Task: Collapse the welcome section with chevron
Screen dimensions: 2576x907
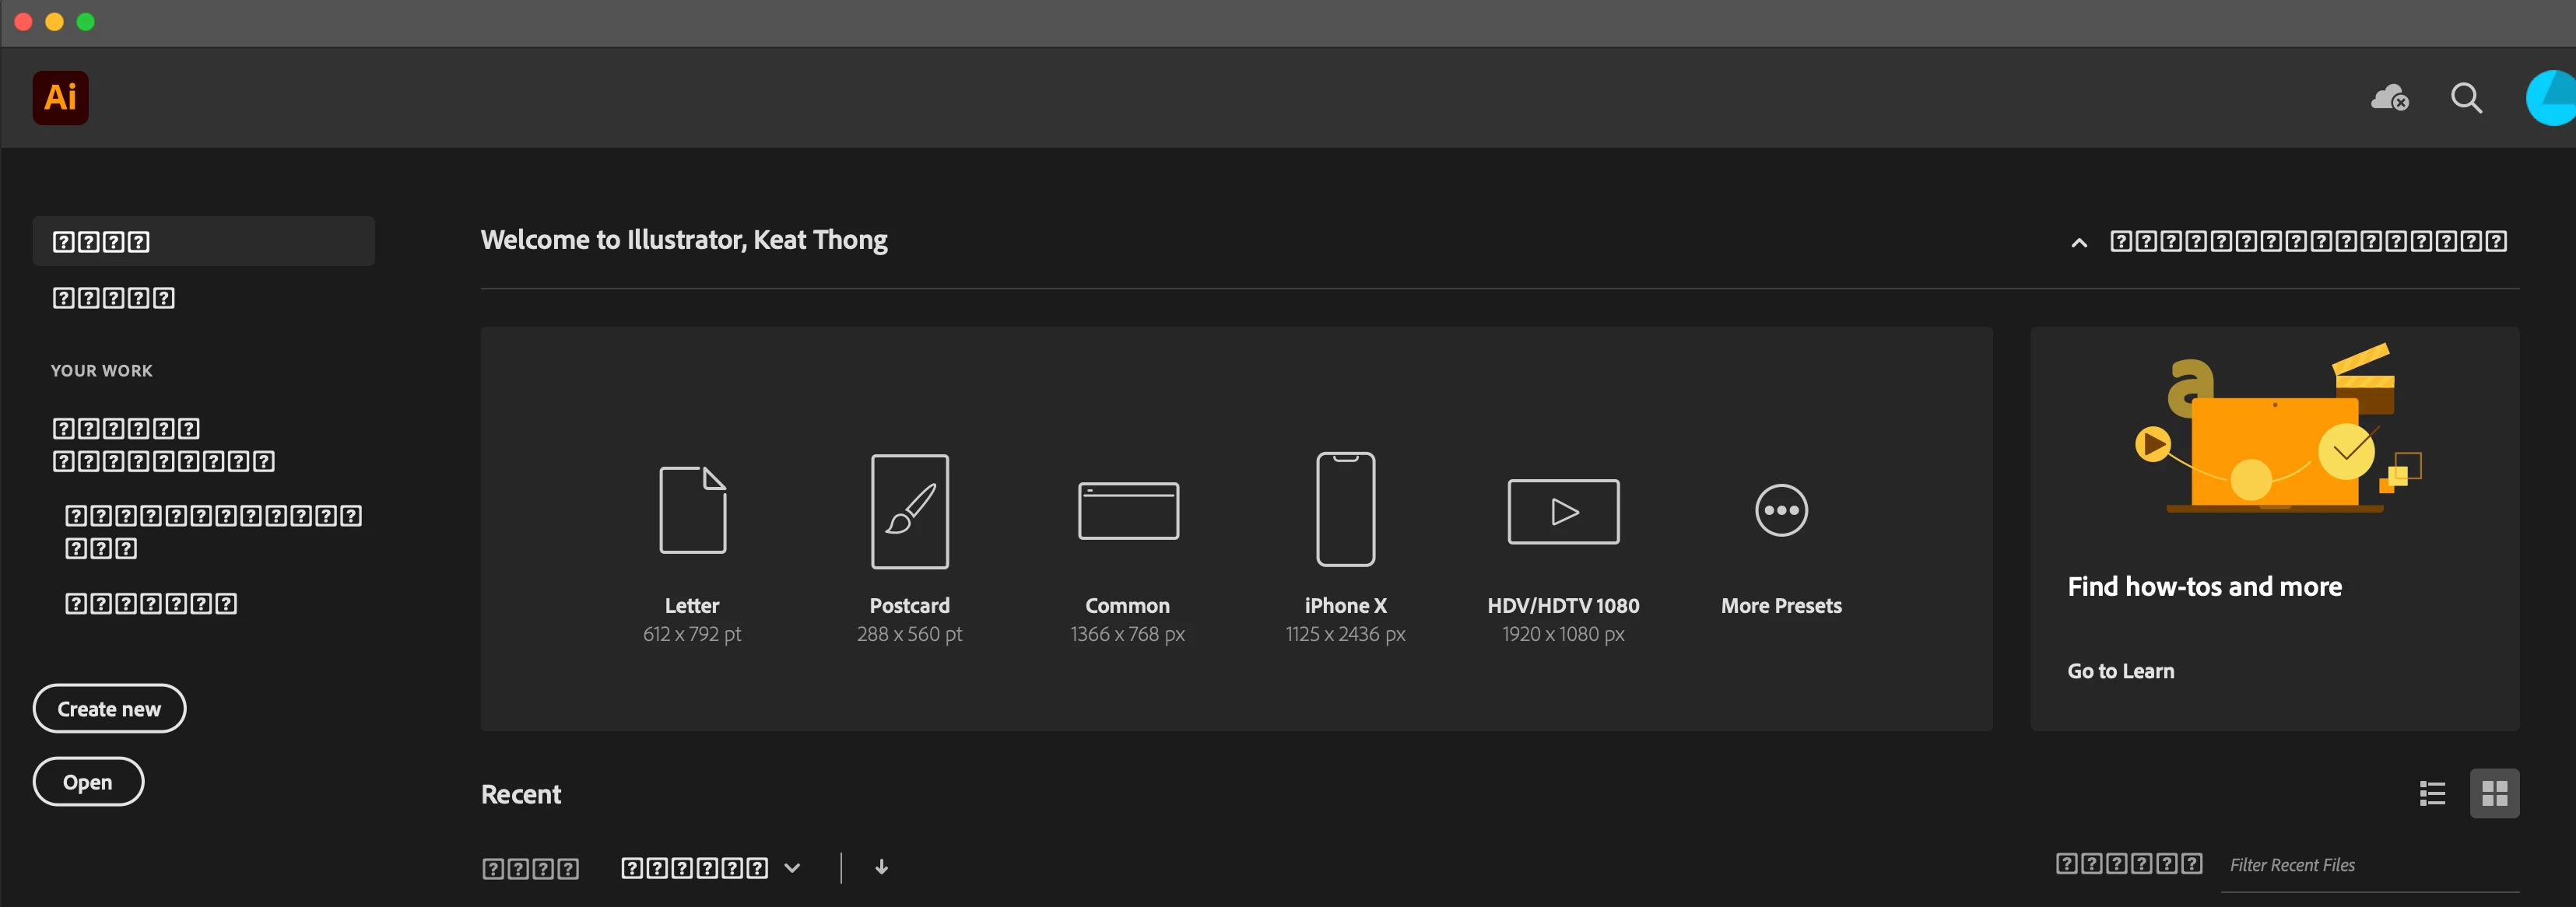Action: tap(2079, 242)
